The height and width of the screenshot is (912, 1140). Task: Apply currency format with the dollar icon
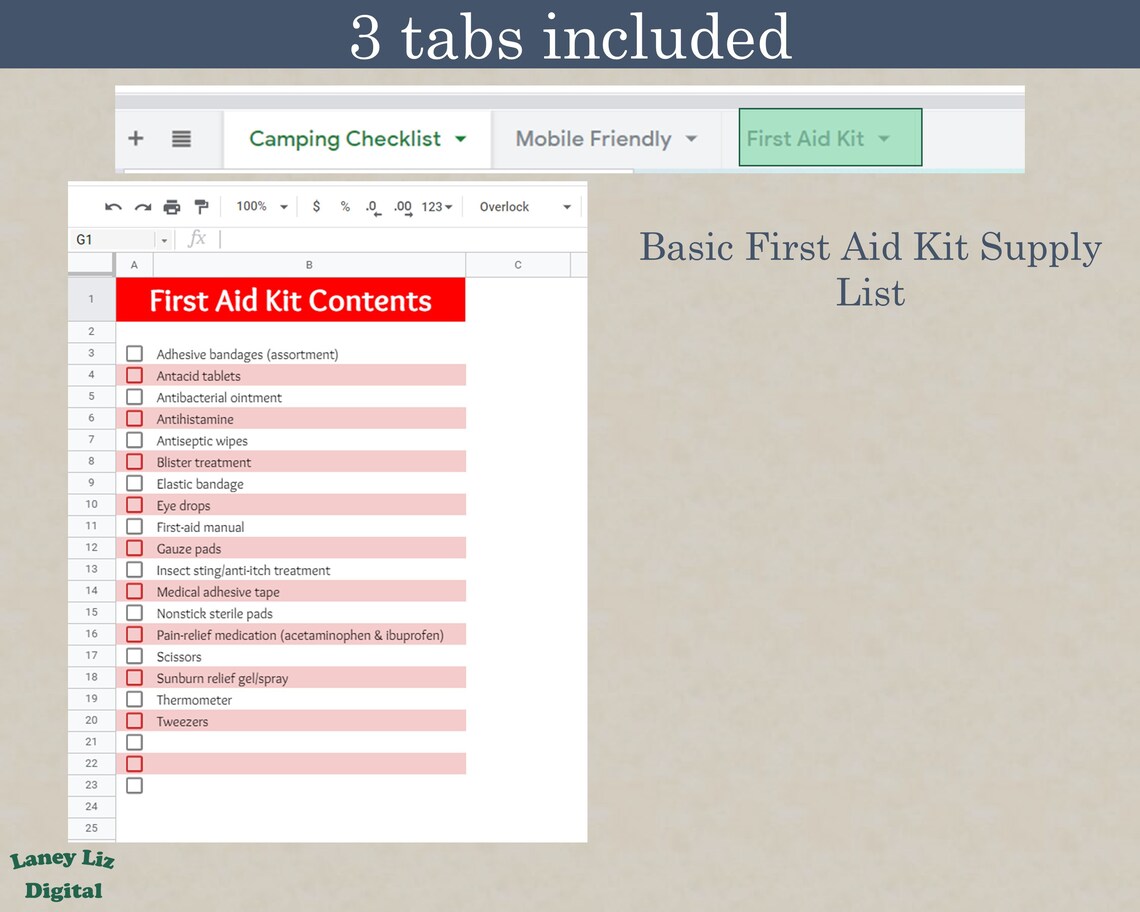(317, 206)
